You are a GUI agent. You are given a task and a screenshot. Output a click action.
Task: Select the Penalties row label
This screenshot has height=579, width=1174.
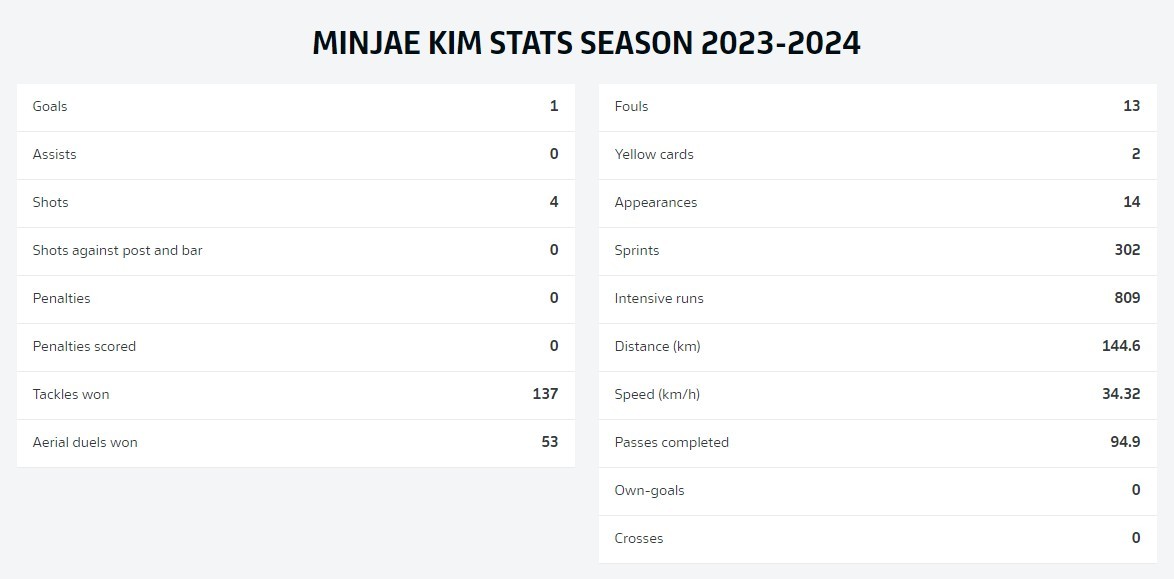pyautogui.click(x=61, y=298)
